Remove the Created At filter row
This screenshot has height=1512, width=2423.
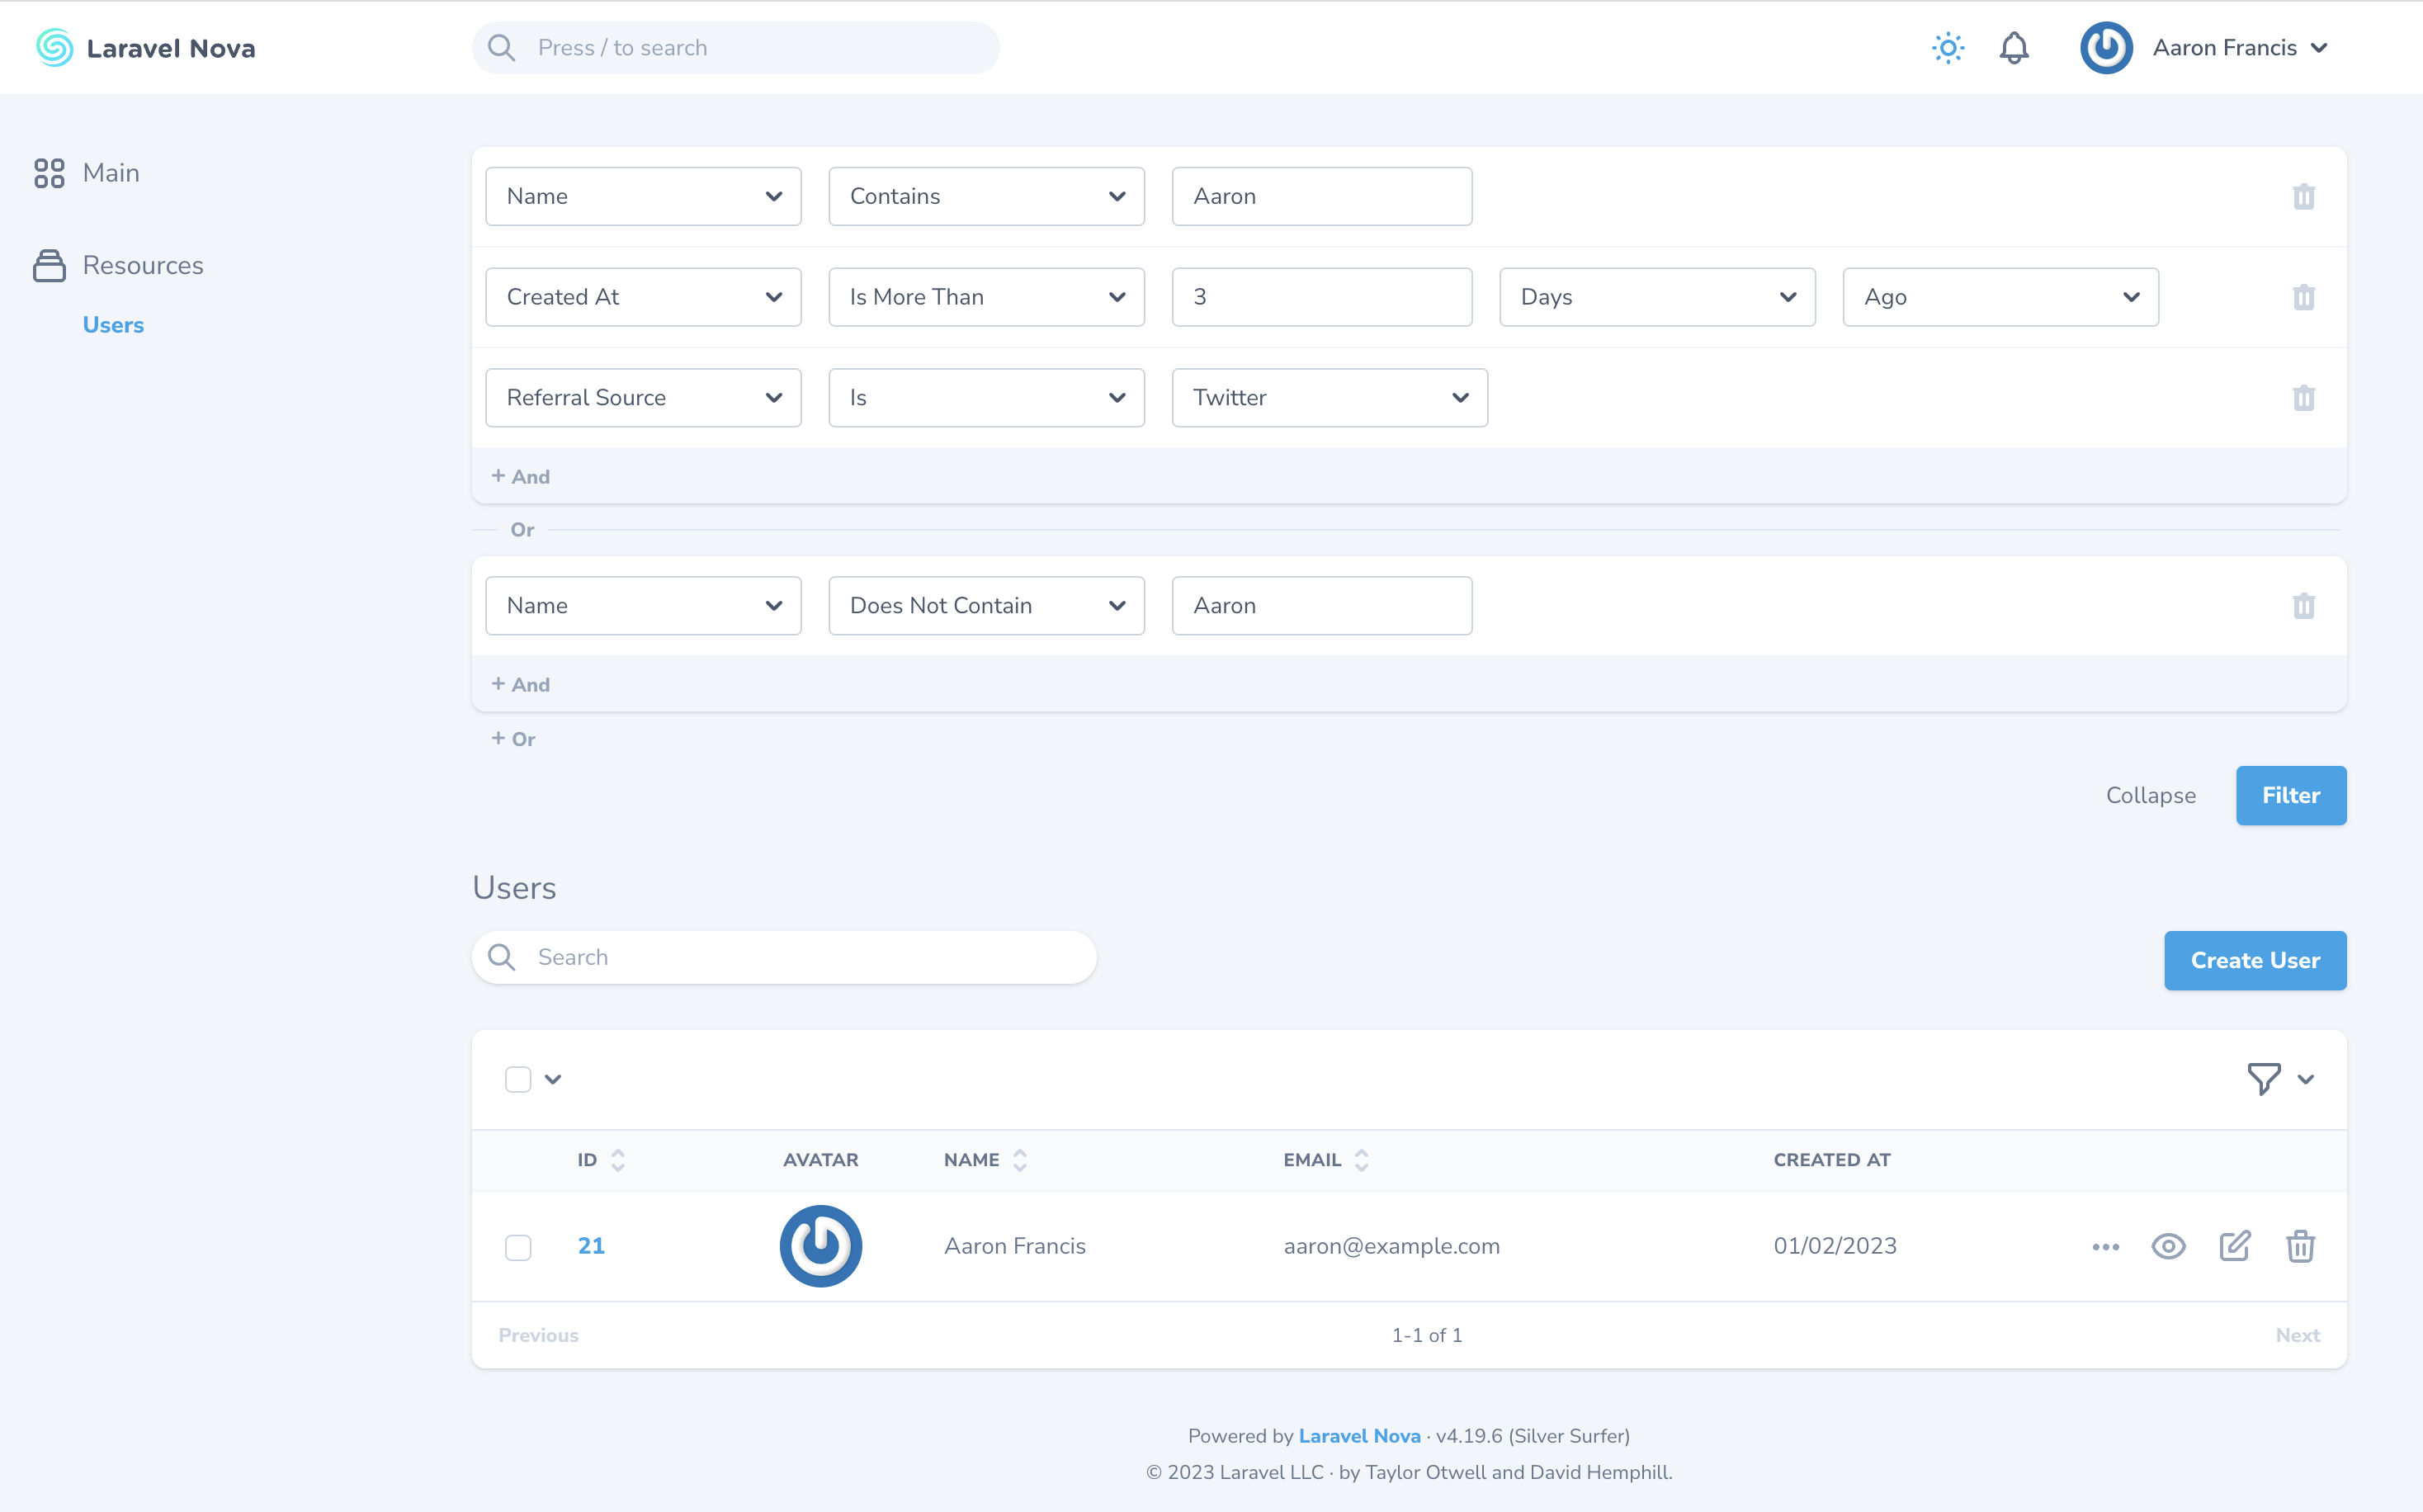tap(2303, 297)
